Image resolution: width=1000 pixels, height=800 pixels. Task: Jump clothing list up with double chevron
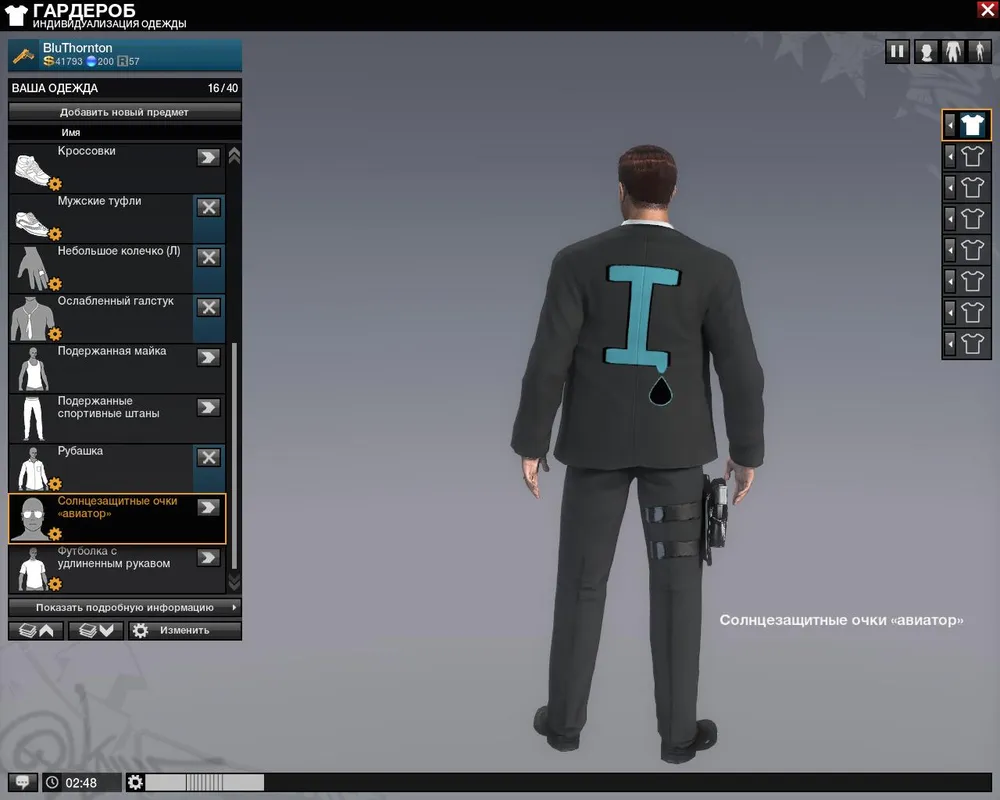click(x=234, y=156)
